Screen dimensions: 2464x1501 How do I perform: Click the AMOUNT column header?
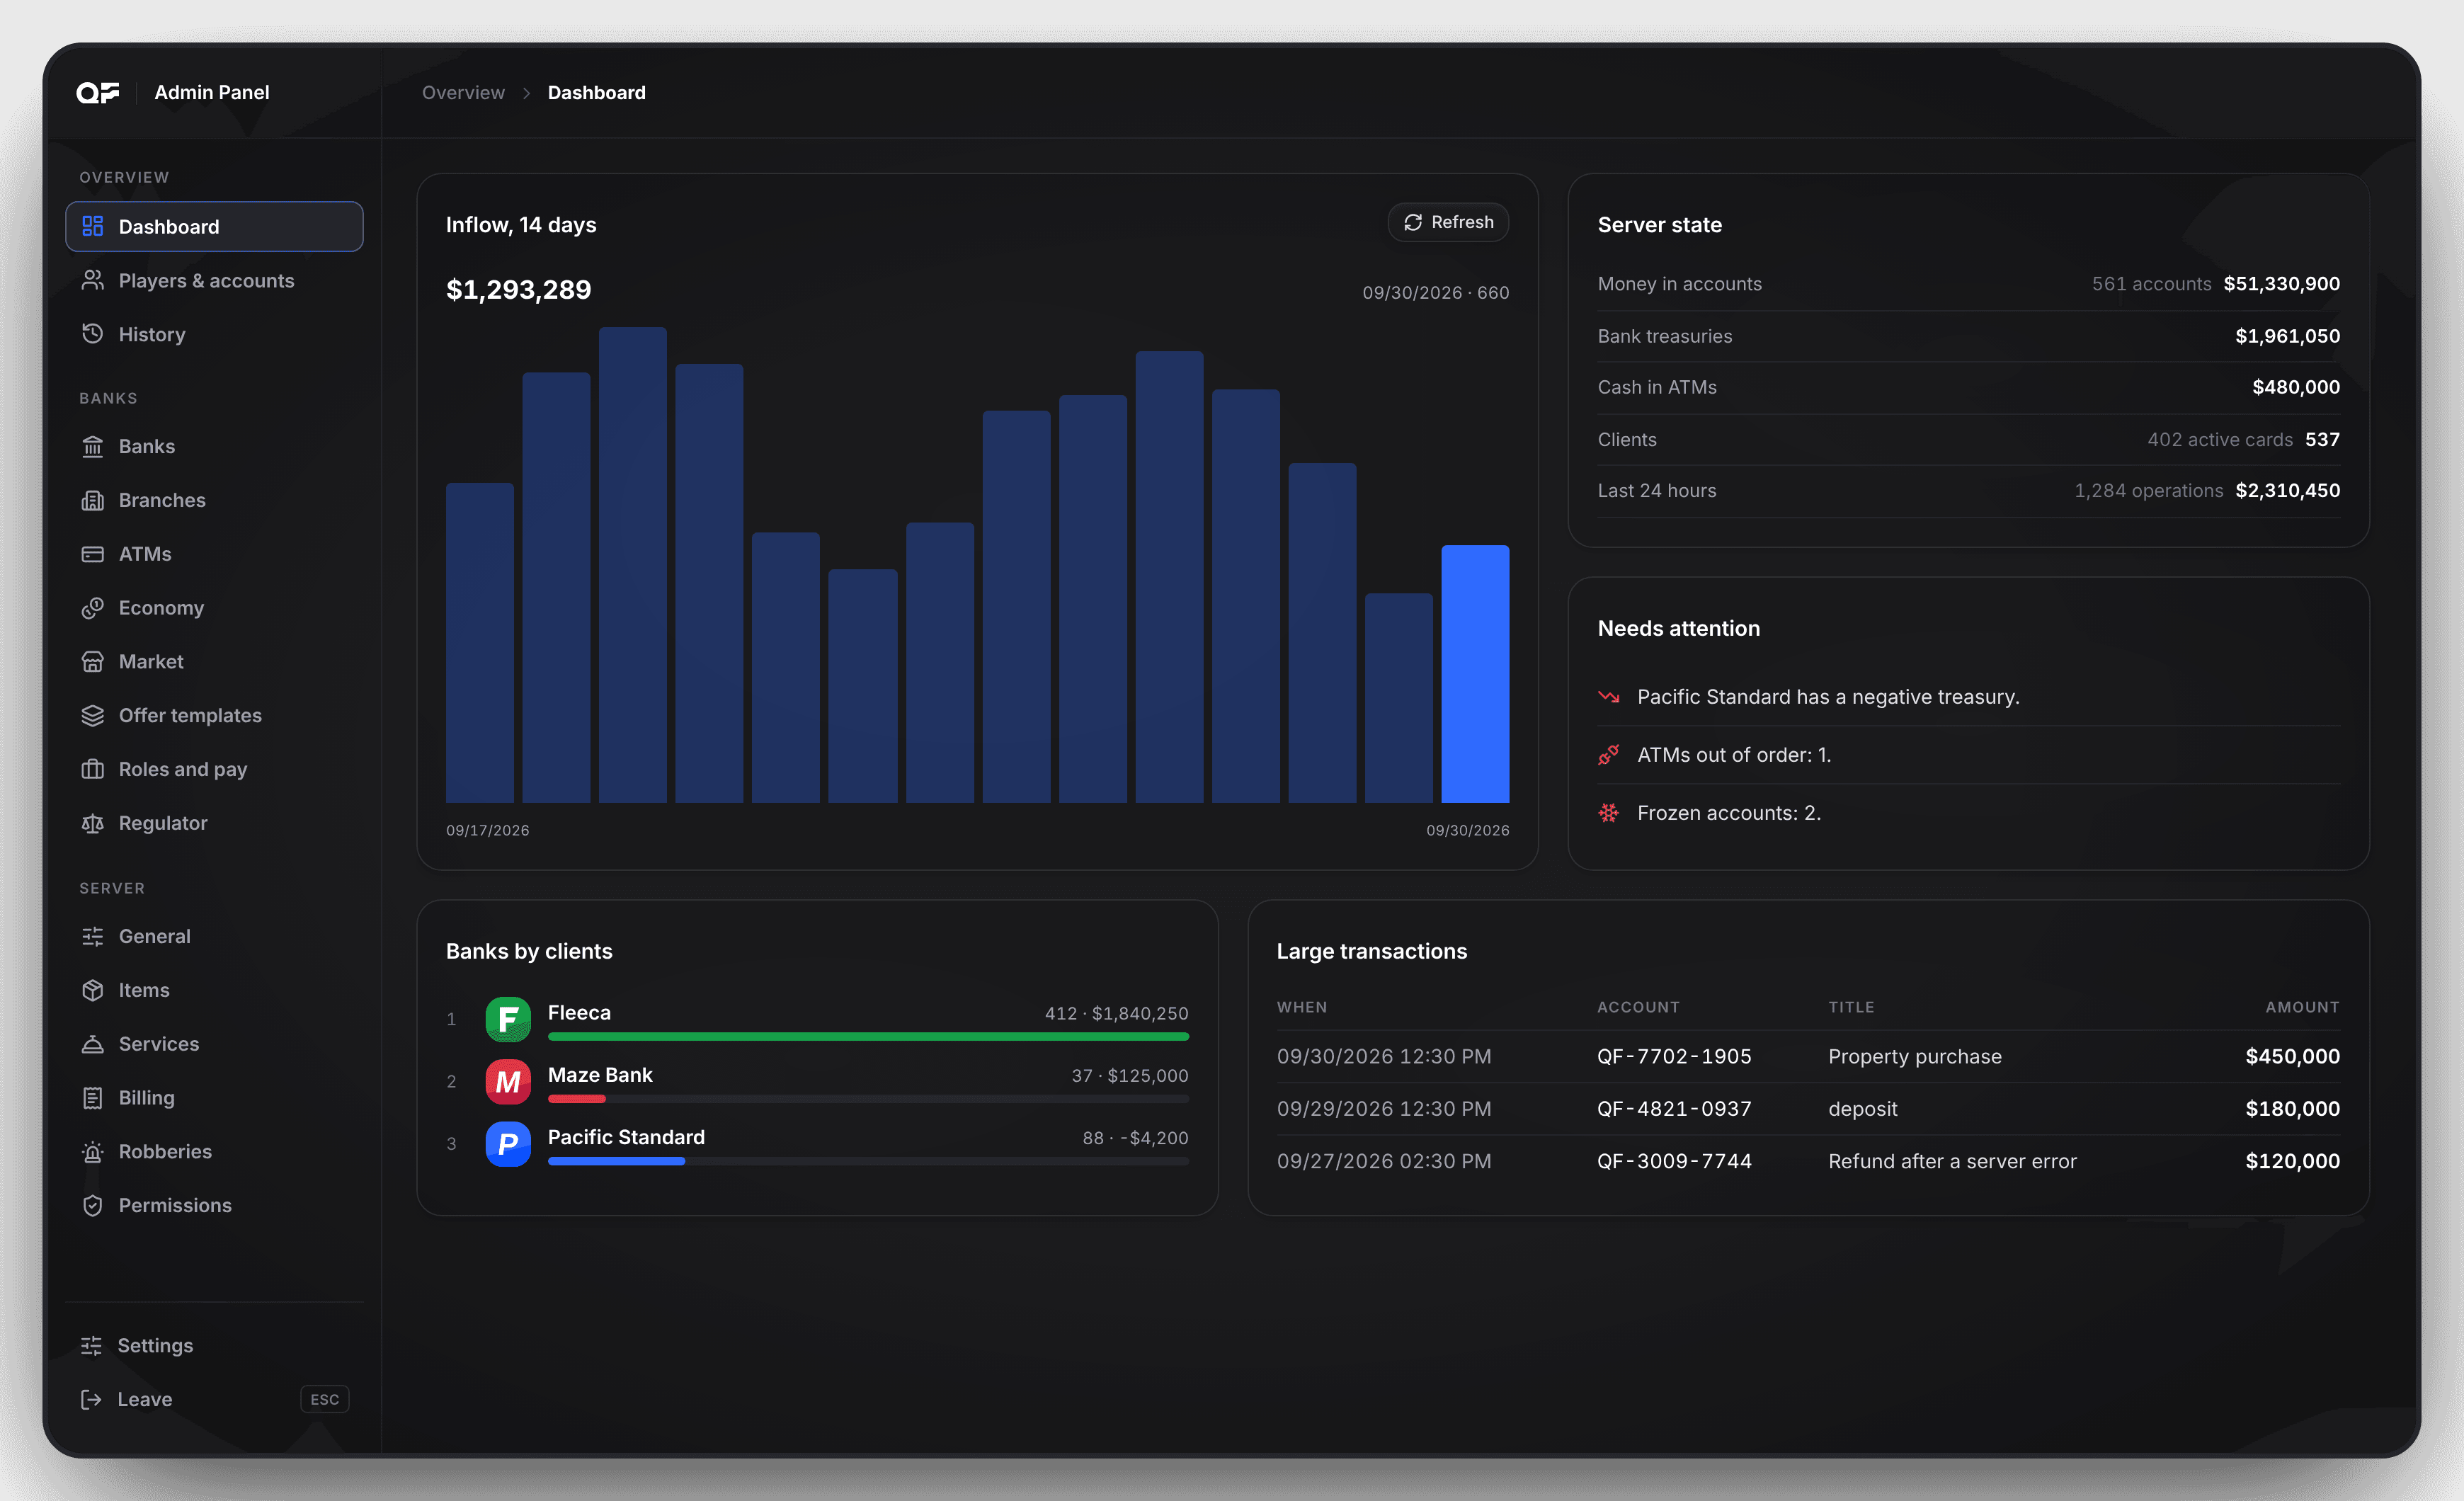tap(2302, 1007)
